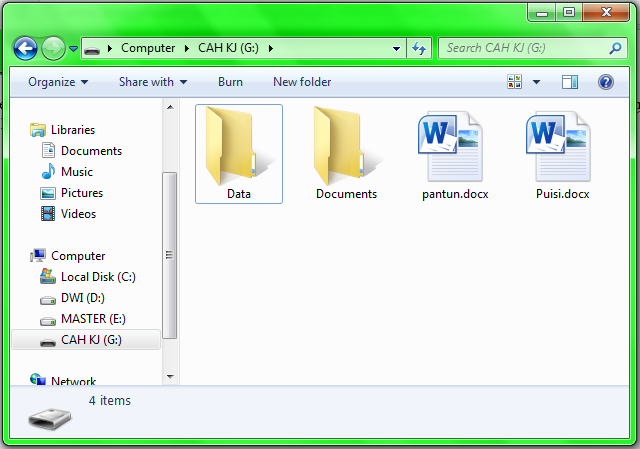Change view with the views icon
This screenshot has height=449, width=640.
pyautogui.click(x=514, y=82)
